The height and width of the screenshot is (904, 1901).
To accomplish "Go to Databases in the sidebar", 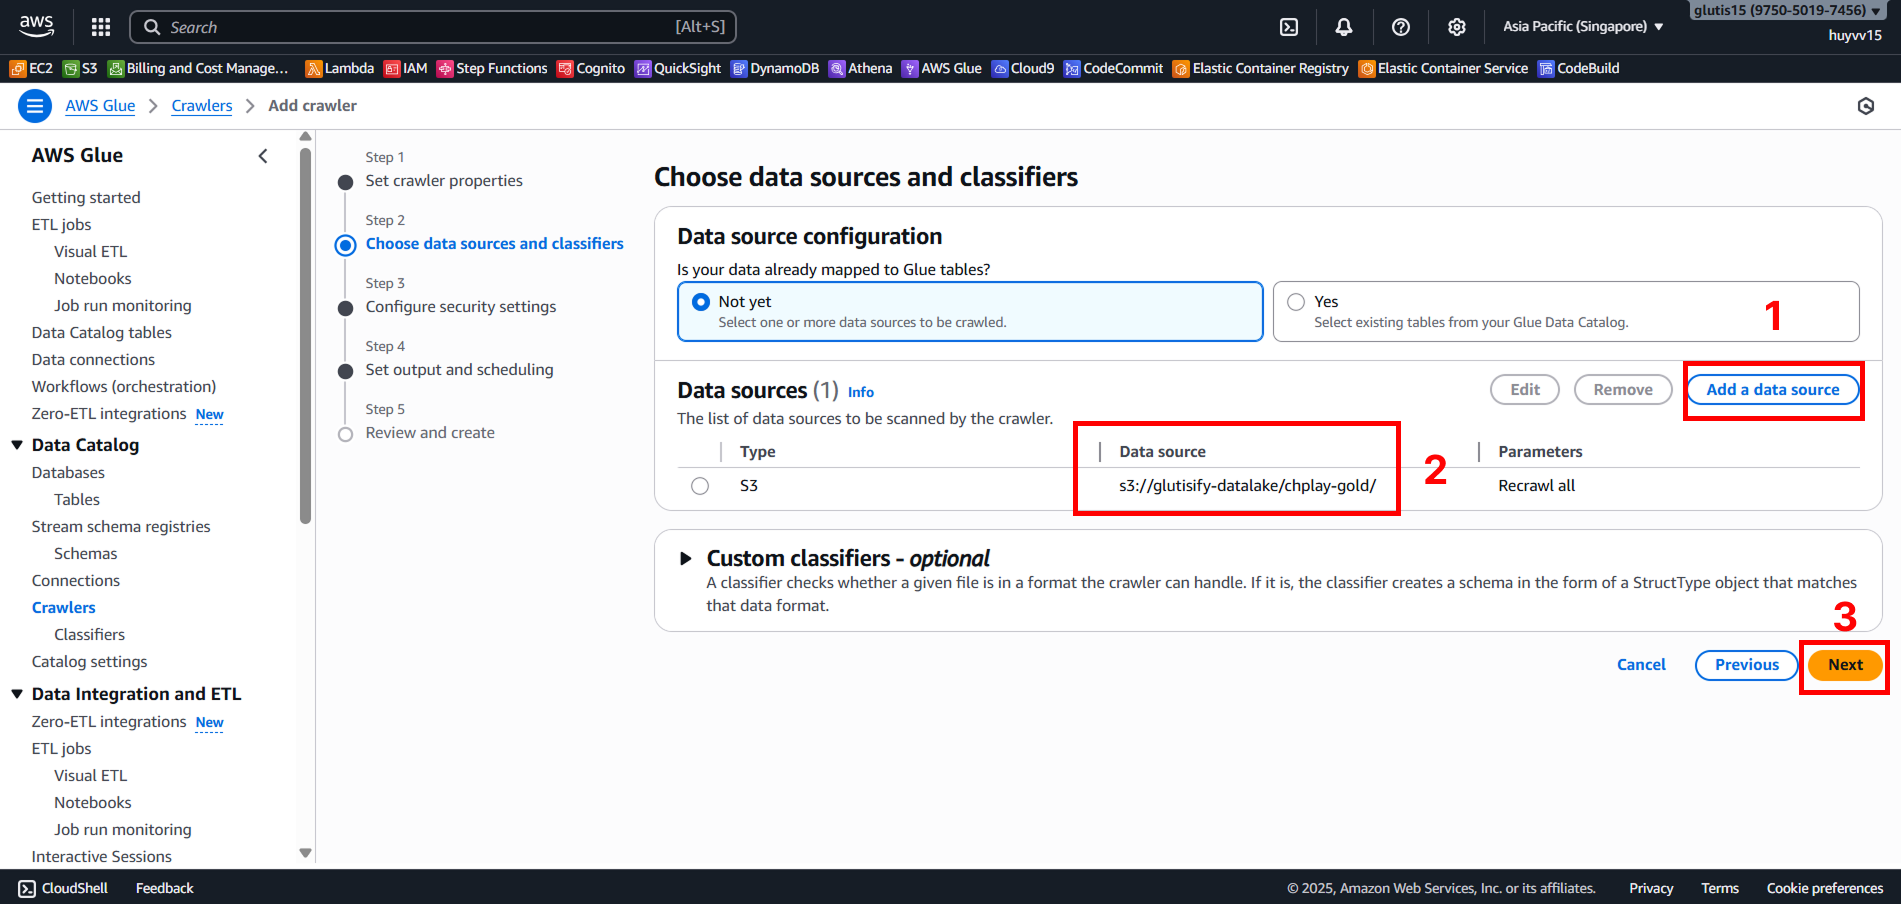I will point(68,473).
